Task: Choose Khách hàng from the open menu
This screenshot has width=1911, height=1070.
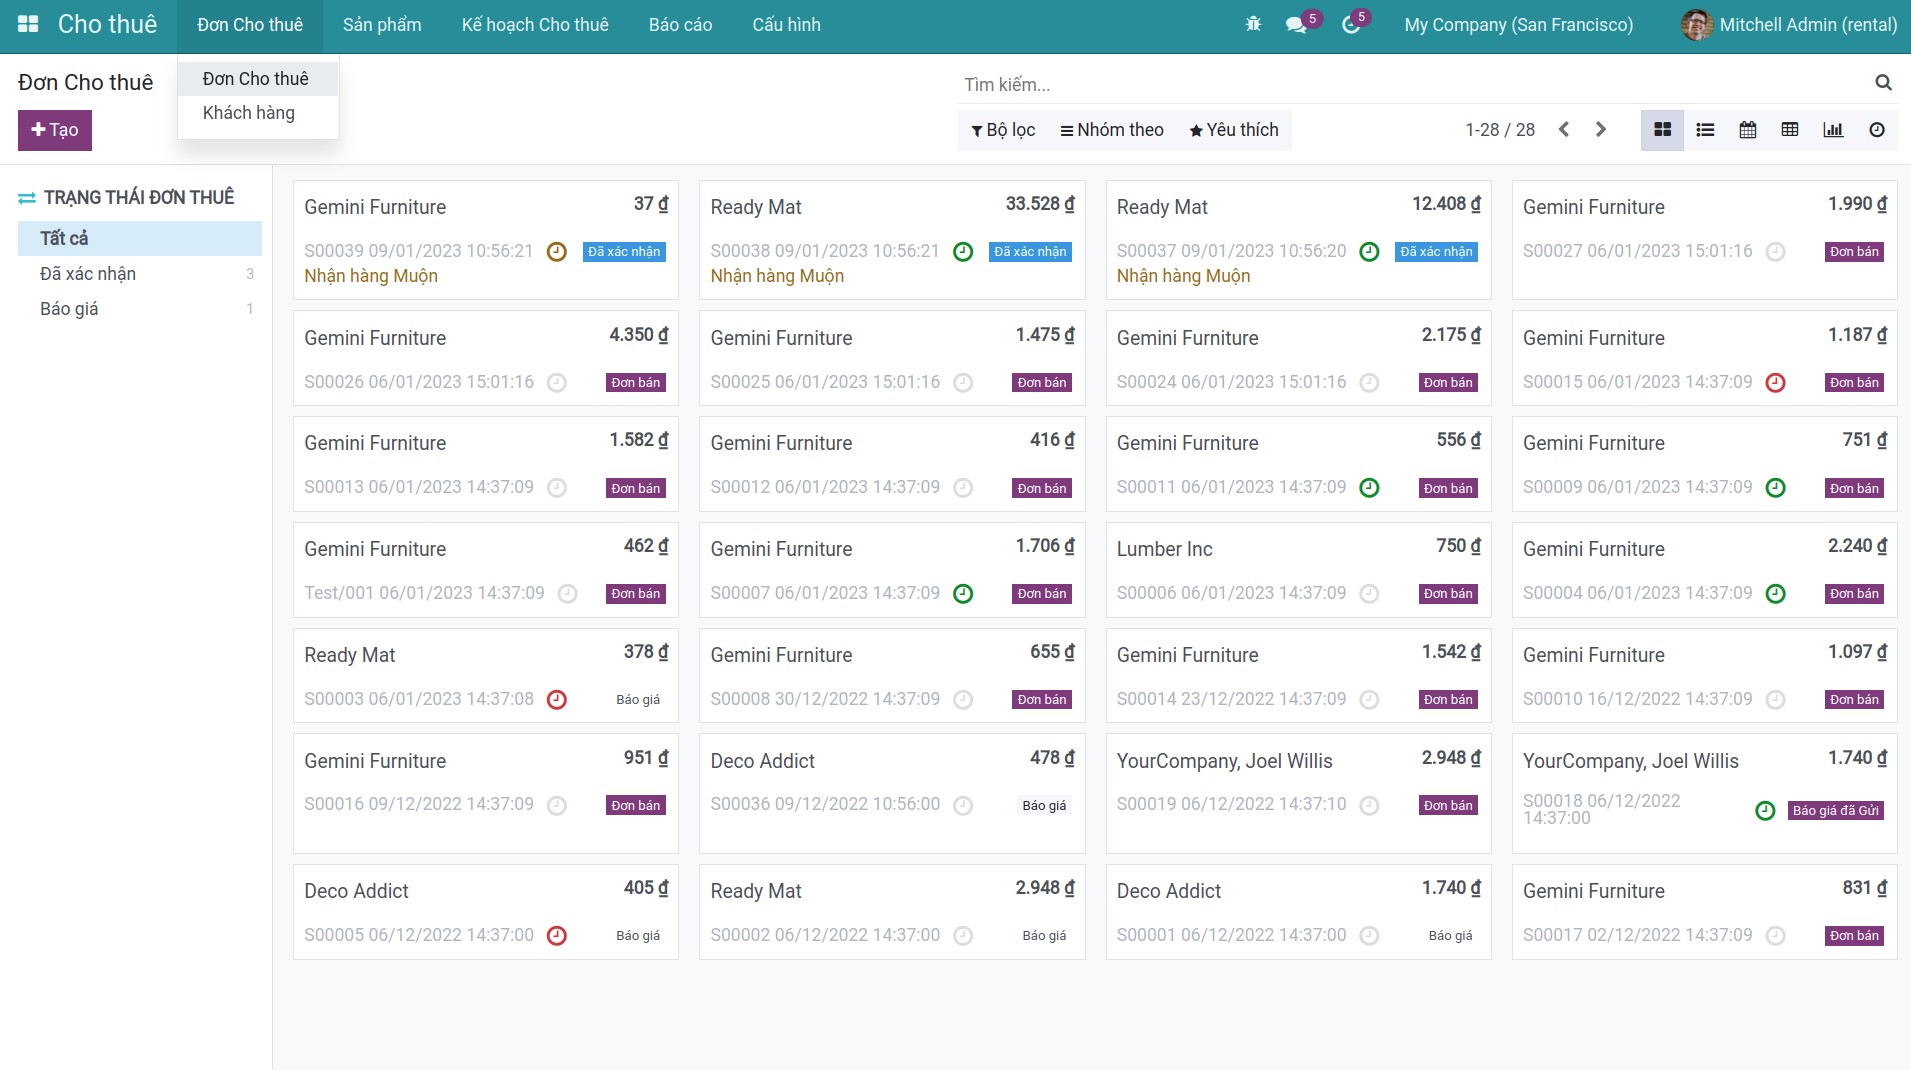Action: (248, 113)
